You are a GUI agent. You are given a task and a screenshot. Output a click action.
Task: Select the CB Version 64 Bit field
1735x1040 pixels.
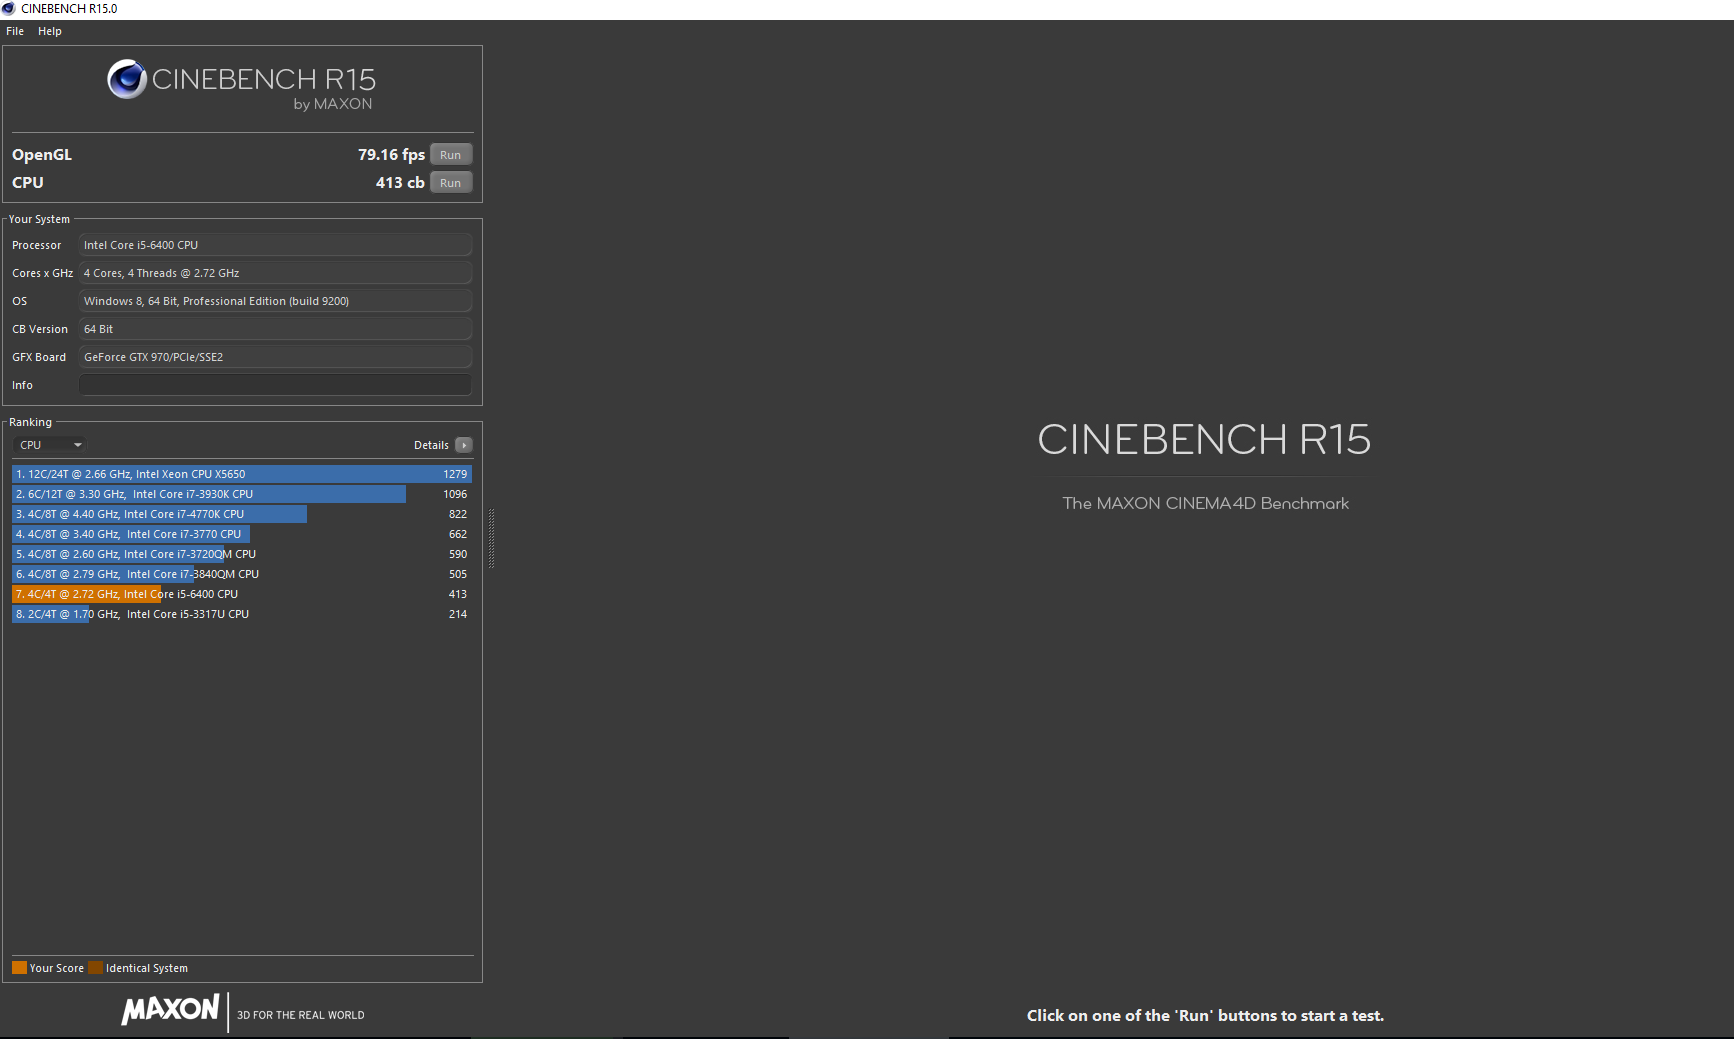coord(275,329)
